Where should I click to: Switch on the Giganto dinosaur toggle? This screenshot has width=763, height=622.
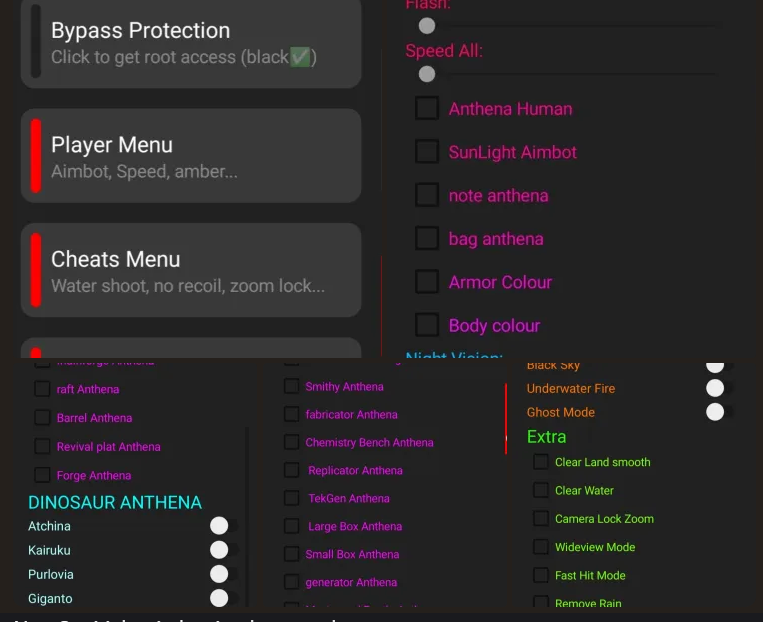[219, 598]
